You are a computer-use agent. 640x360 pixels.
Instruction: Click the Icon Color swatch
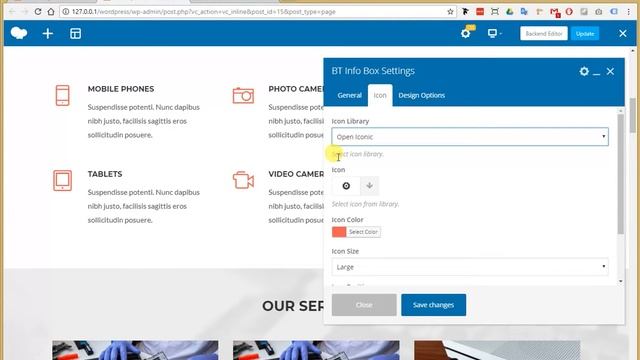339,232
